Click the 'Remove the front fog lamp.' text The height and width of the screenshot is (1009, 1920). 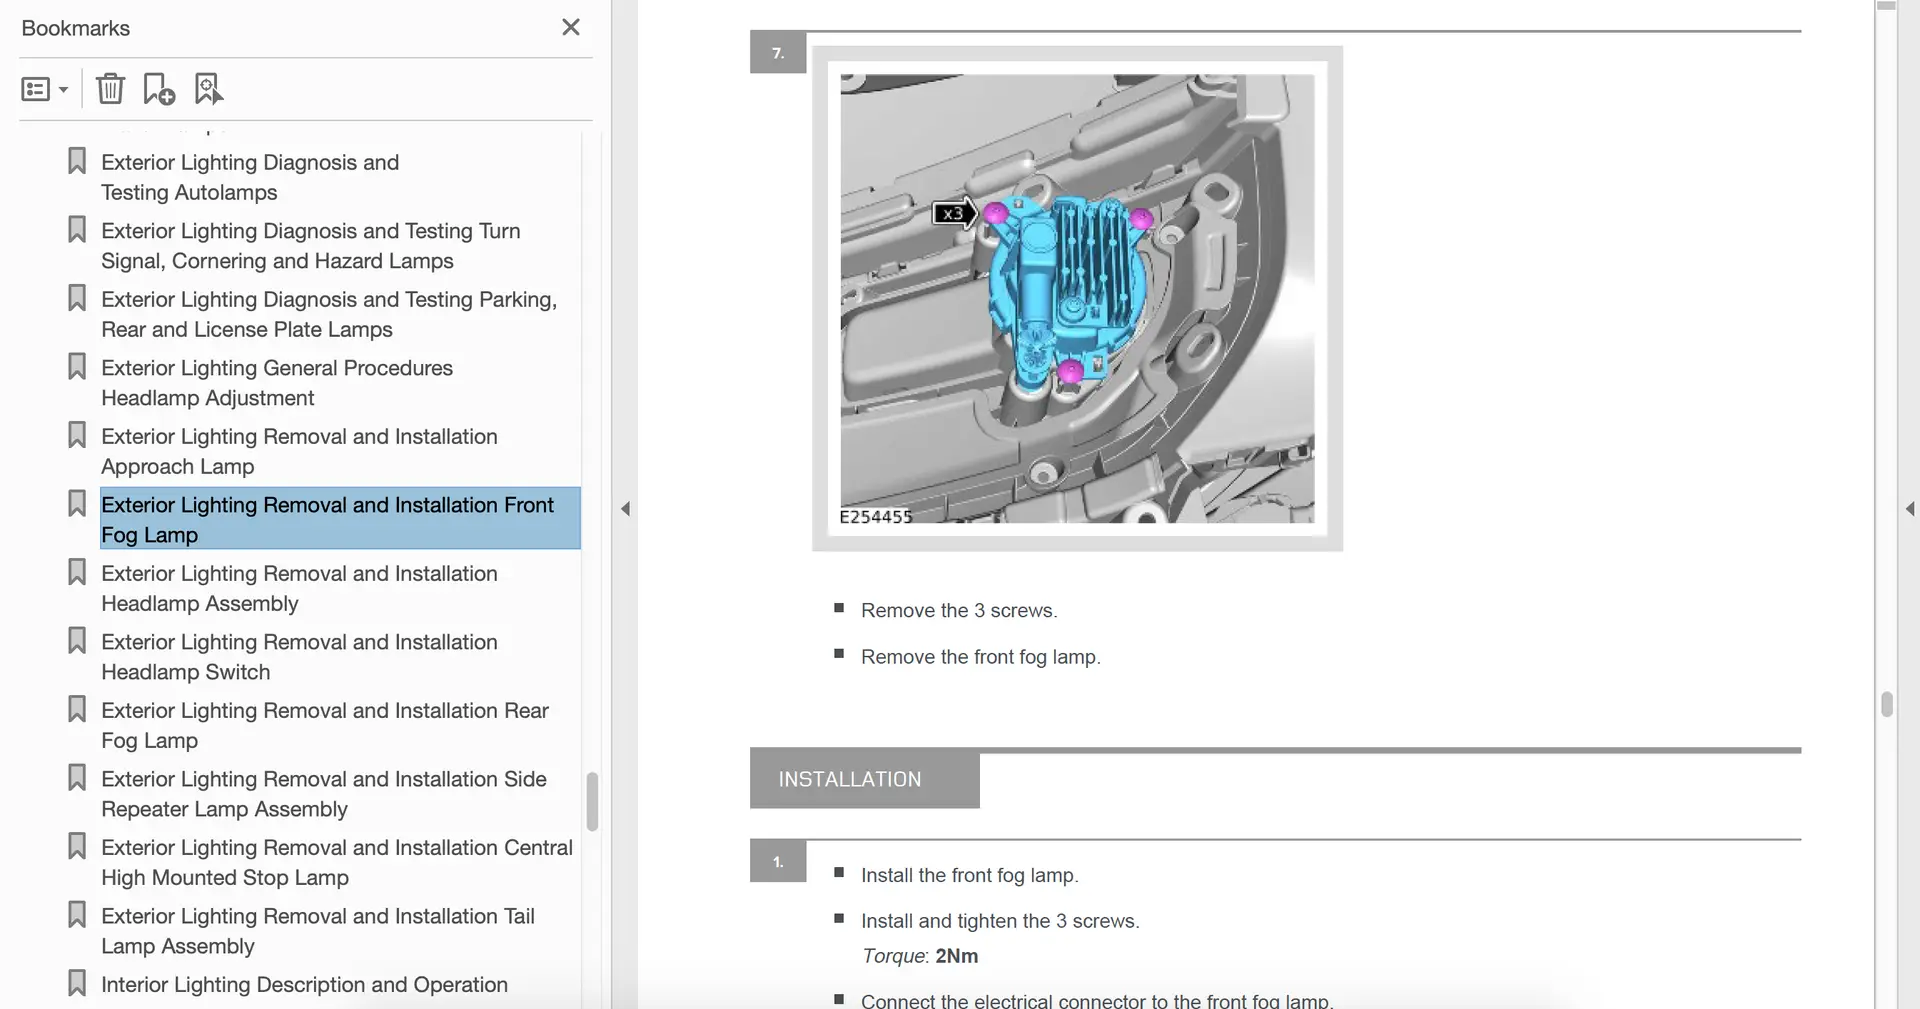point(980,657)
